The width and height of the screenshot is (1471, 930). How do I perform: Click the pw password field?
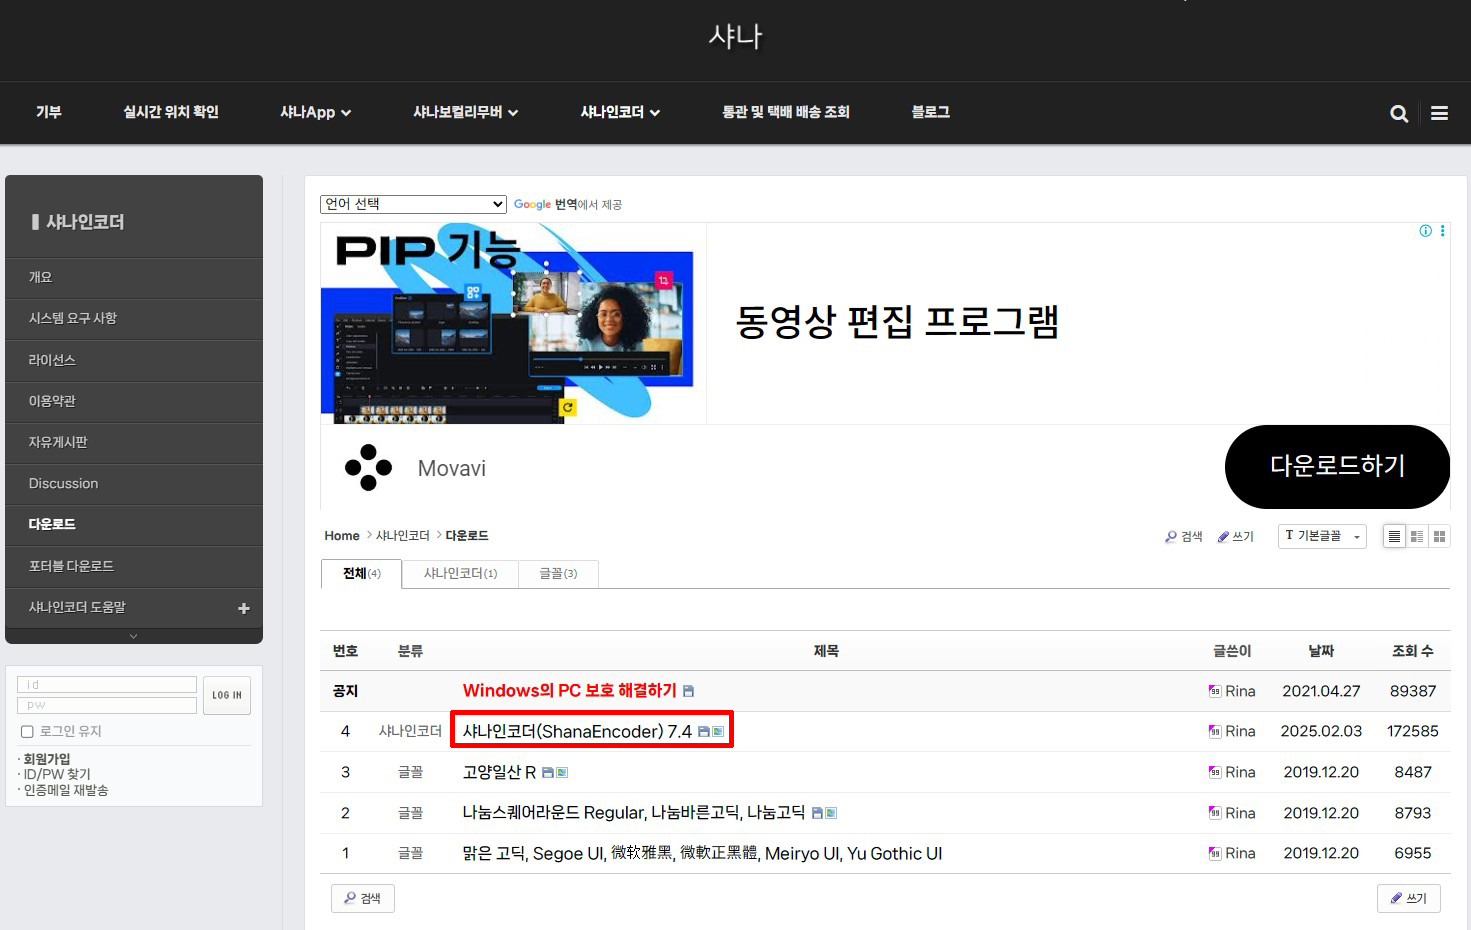(x=107, y=705)
